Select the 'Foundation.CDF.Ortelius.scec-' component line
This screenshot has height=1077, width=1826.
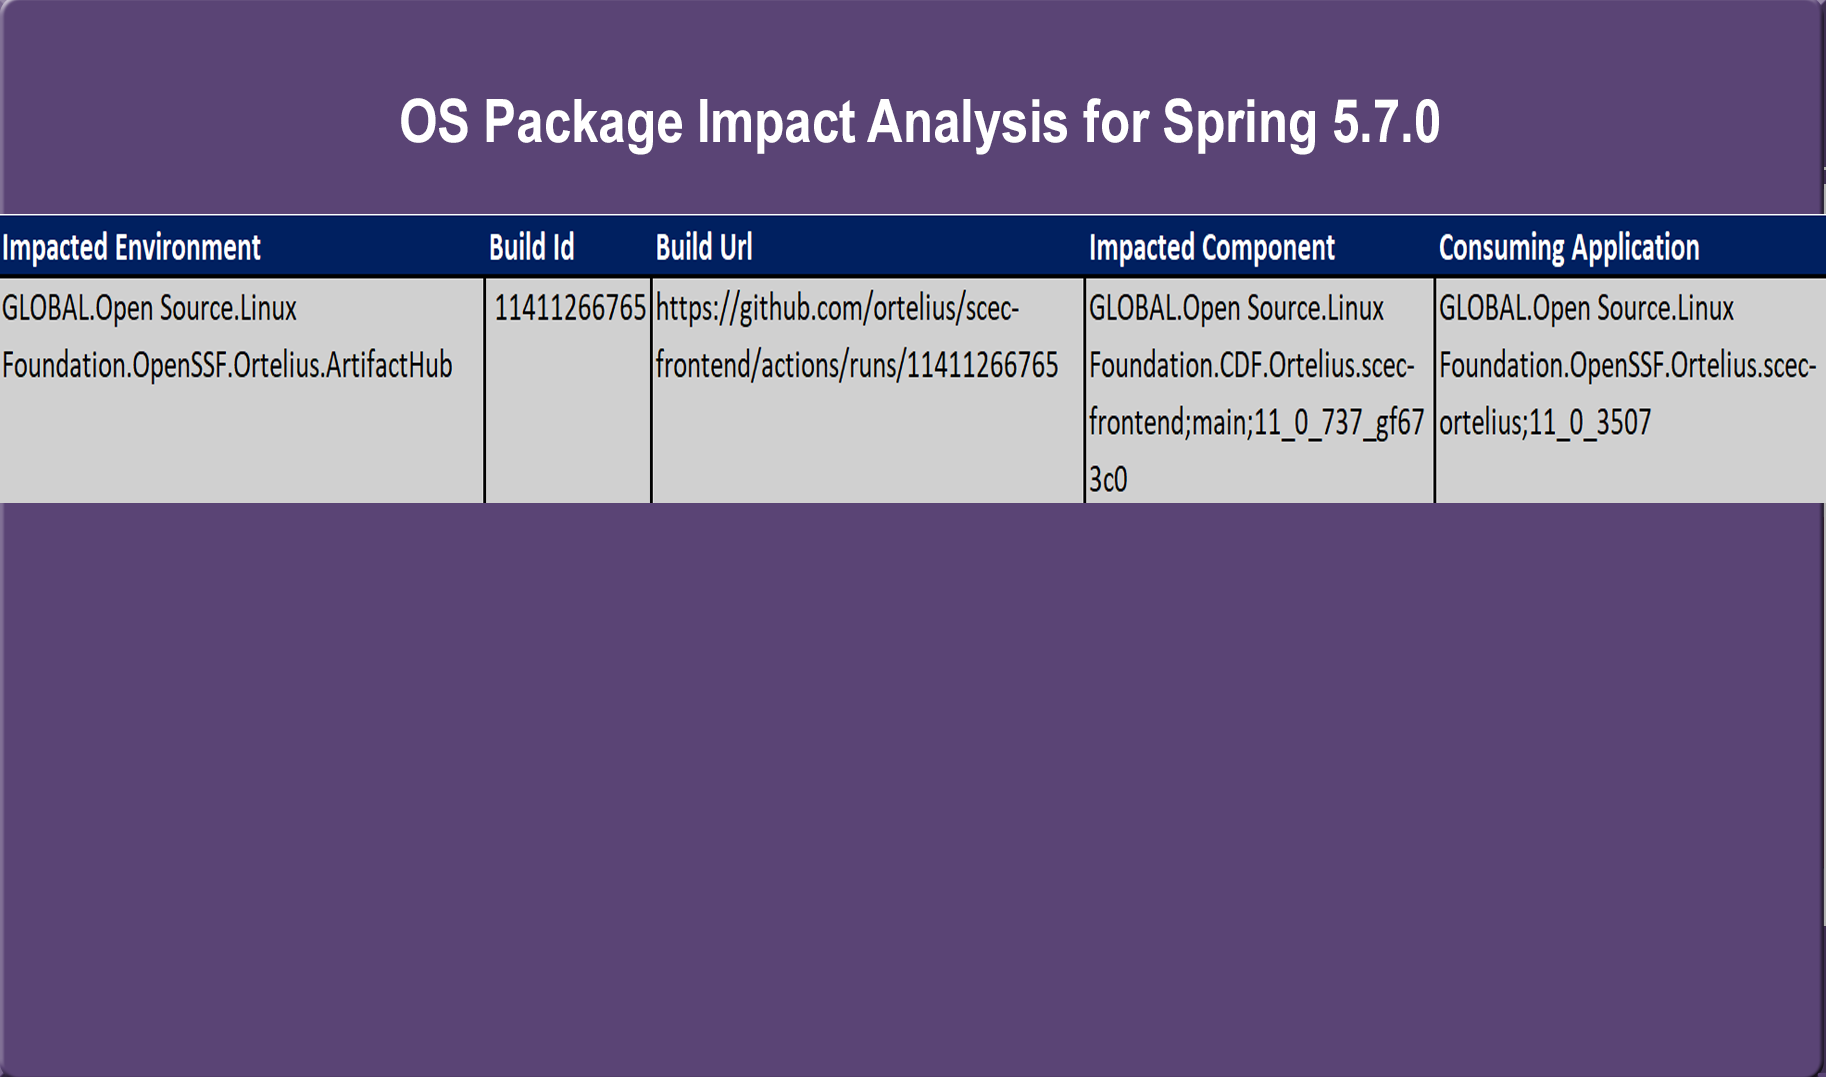pyautogui.click(x=1251, y=365)
